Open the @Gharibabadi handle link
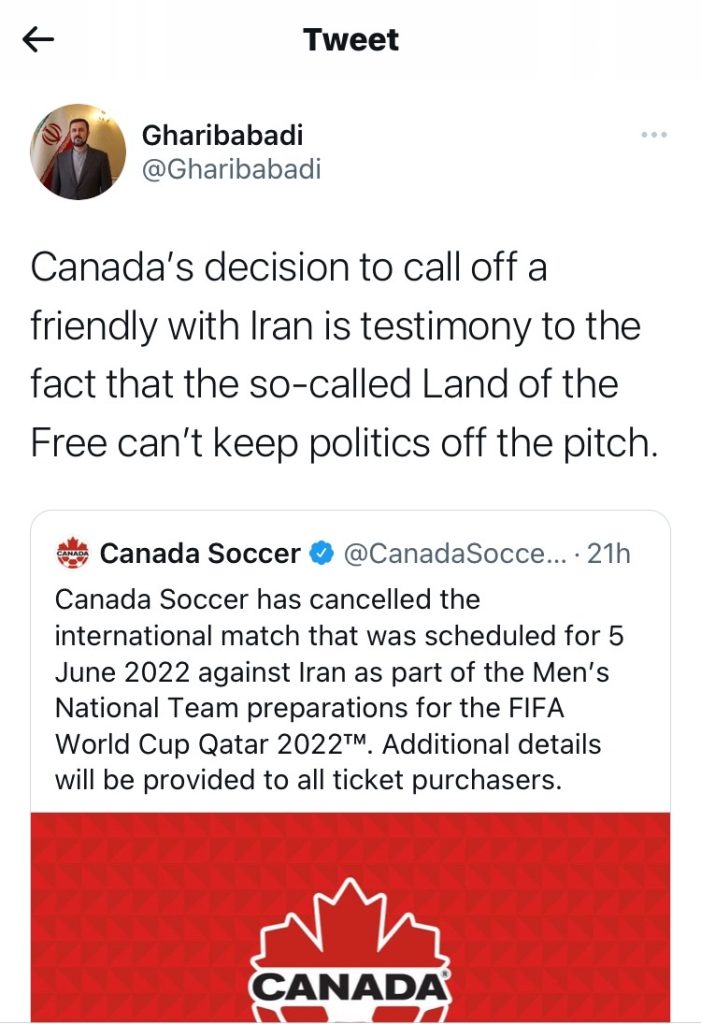Screen dimensions: 701x1024 click(231, 169)
